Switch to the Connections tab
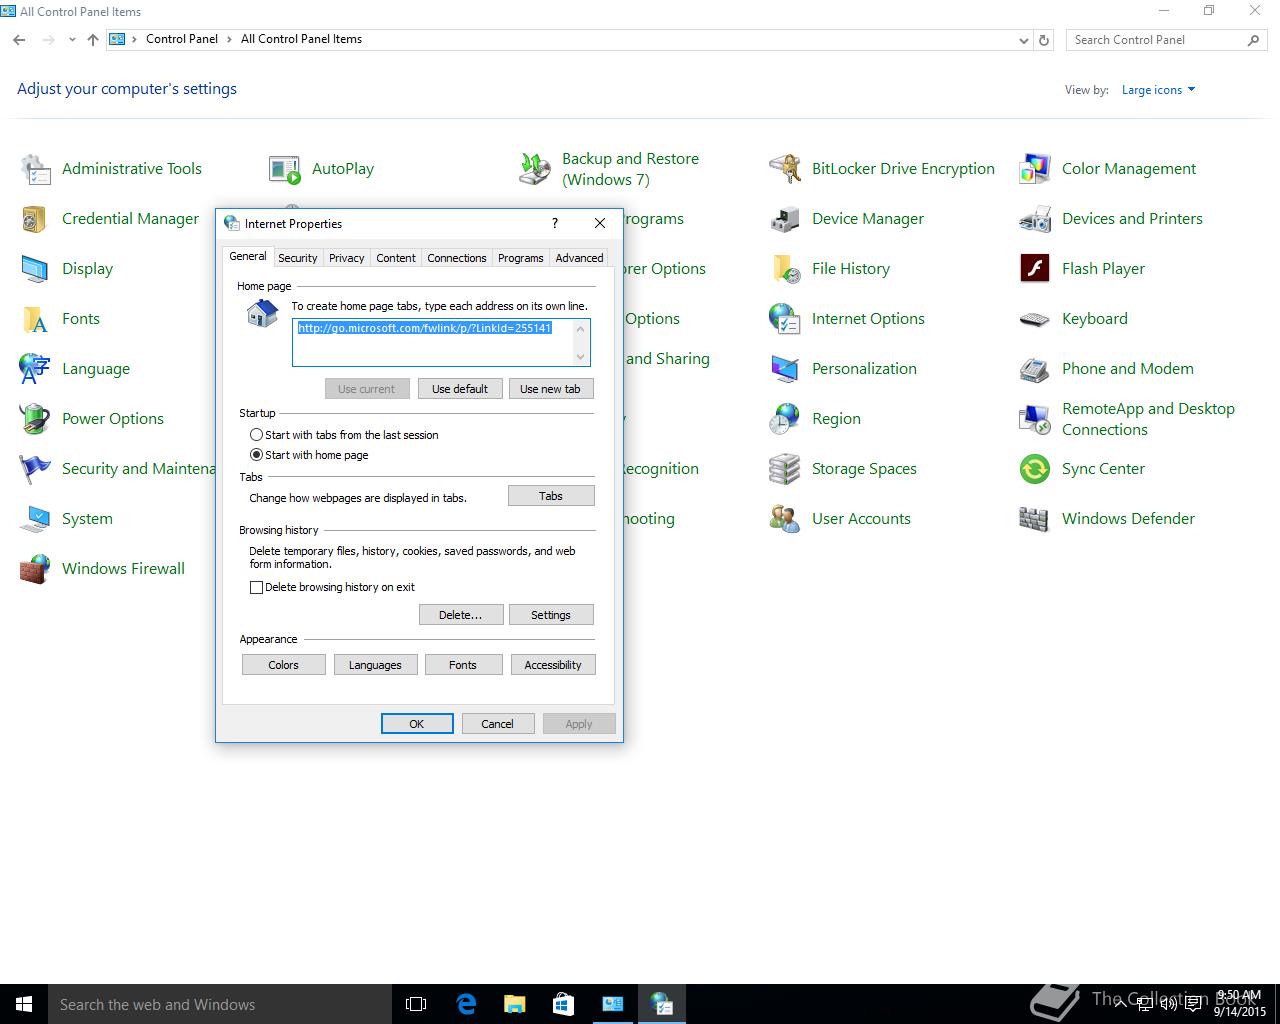This screenshot has height=1024, width=1280. (x=457, y=258)
